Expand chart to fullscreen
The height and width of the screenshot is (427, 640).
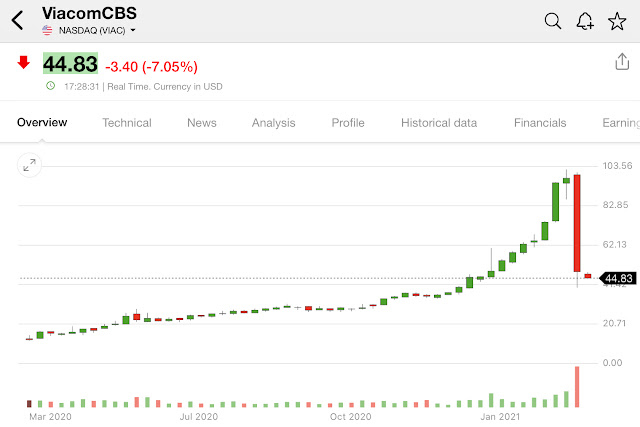coord(29,165)
